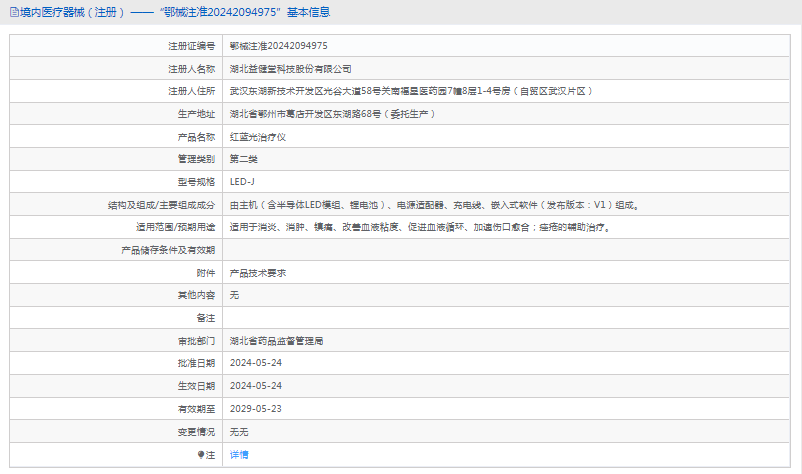Select product name 红蓝光治疗仪
Image resolution: width=802 pixels, height=474 pixels.
[x=258, y=137]
